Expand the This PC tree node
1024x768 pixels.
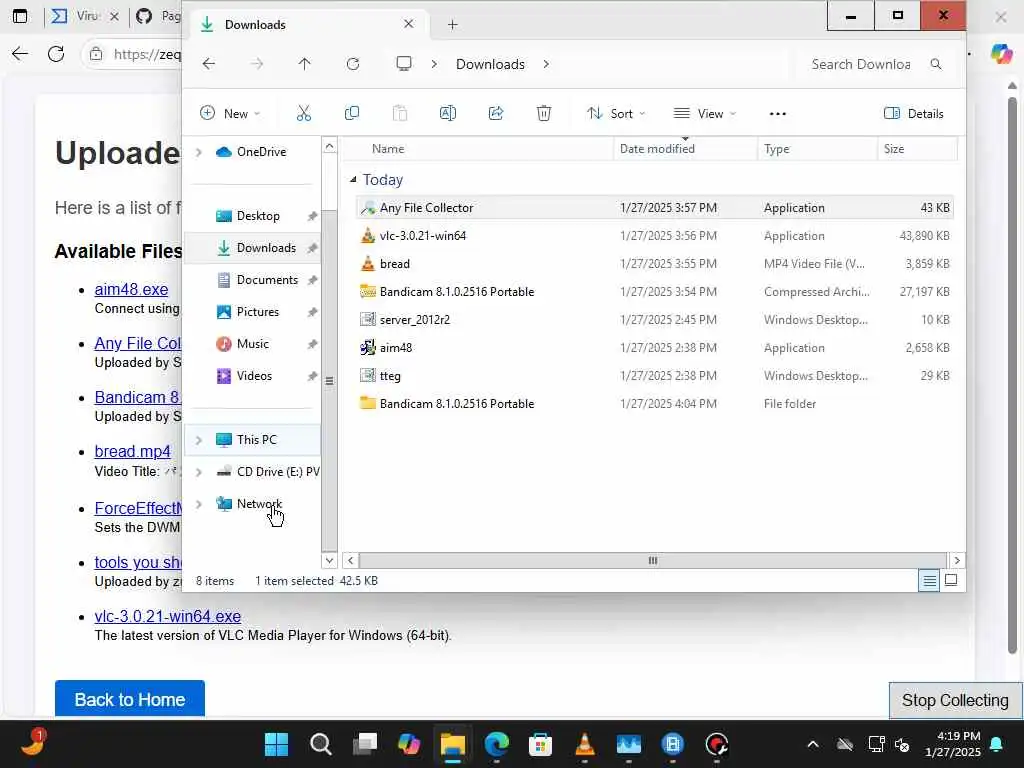(199, 440)
